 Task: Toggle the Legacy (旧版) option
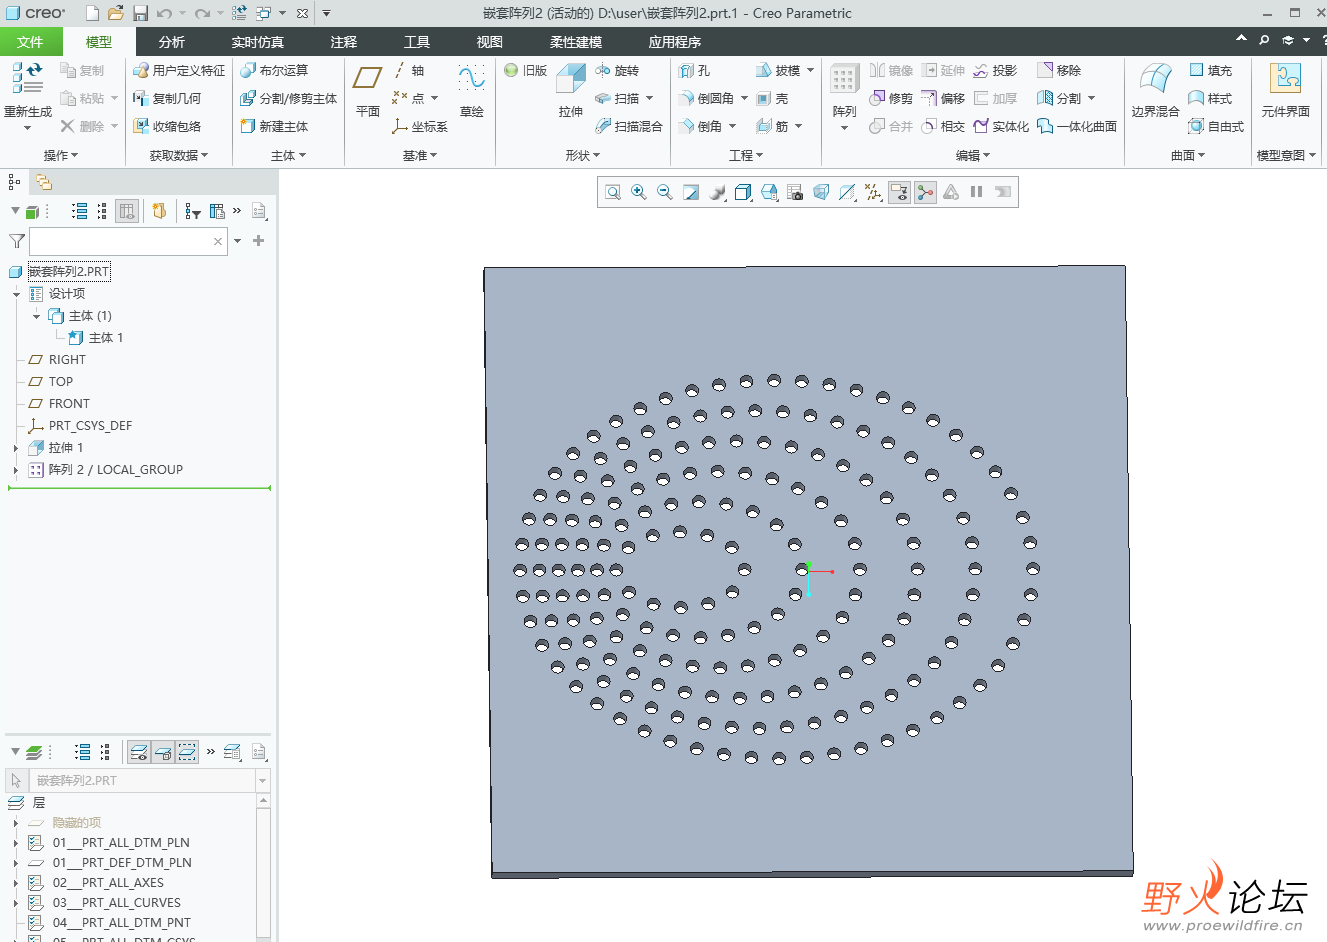click(x=525, y=70)
